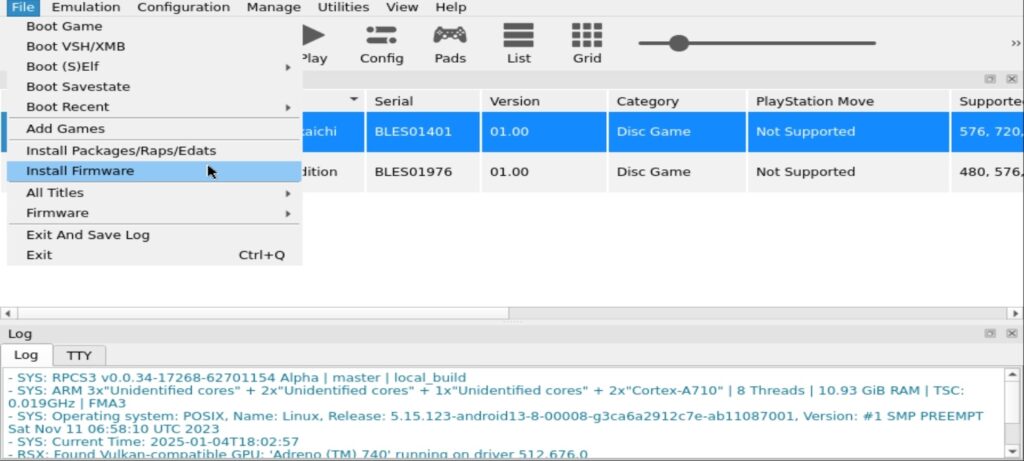Click log scrollbar up arrow

1012,375
